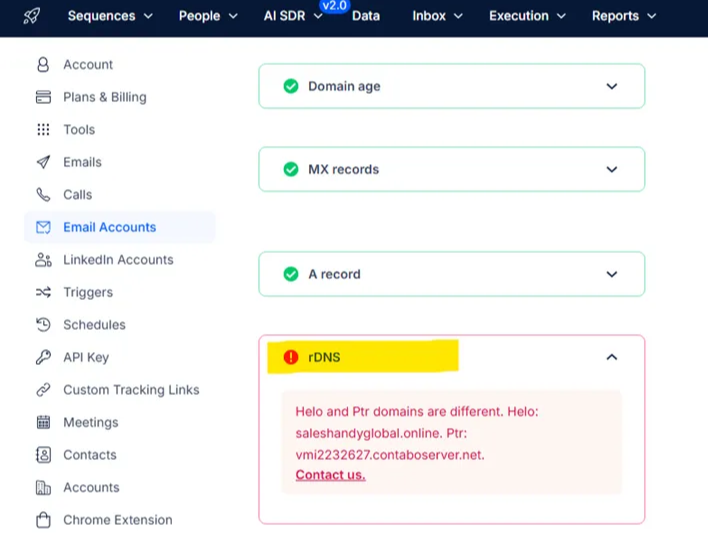This screenshot has height=541, width=708.
Task: Click the rocket logo icon
Action: click(x=32, y=16)
